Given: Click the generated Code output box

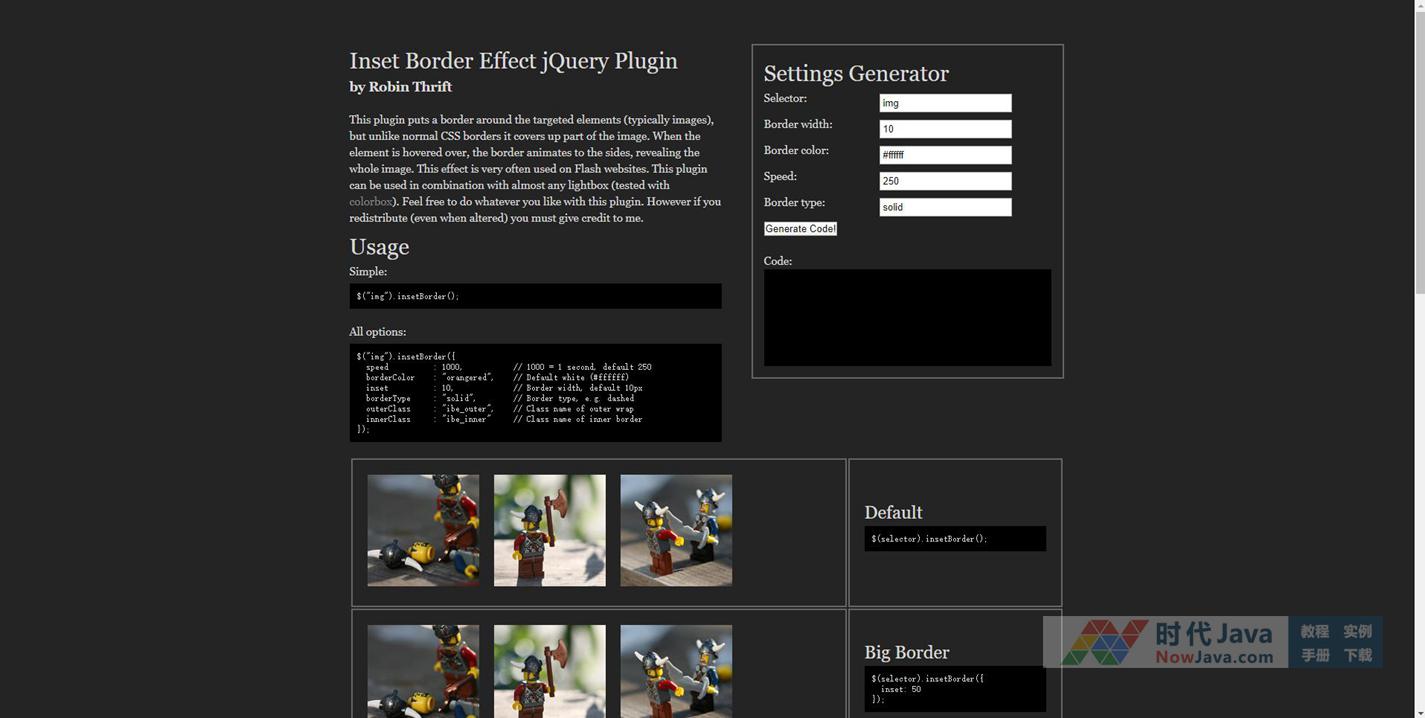Looking at the screenshot, I should (907, 317).
